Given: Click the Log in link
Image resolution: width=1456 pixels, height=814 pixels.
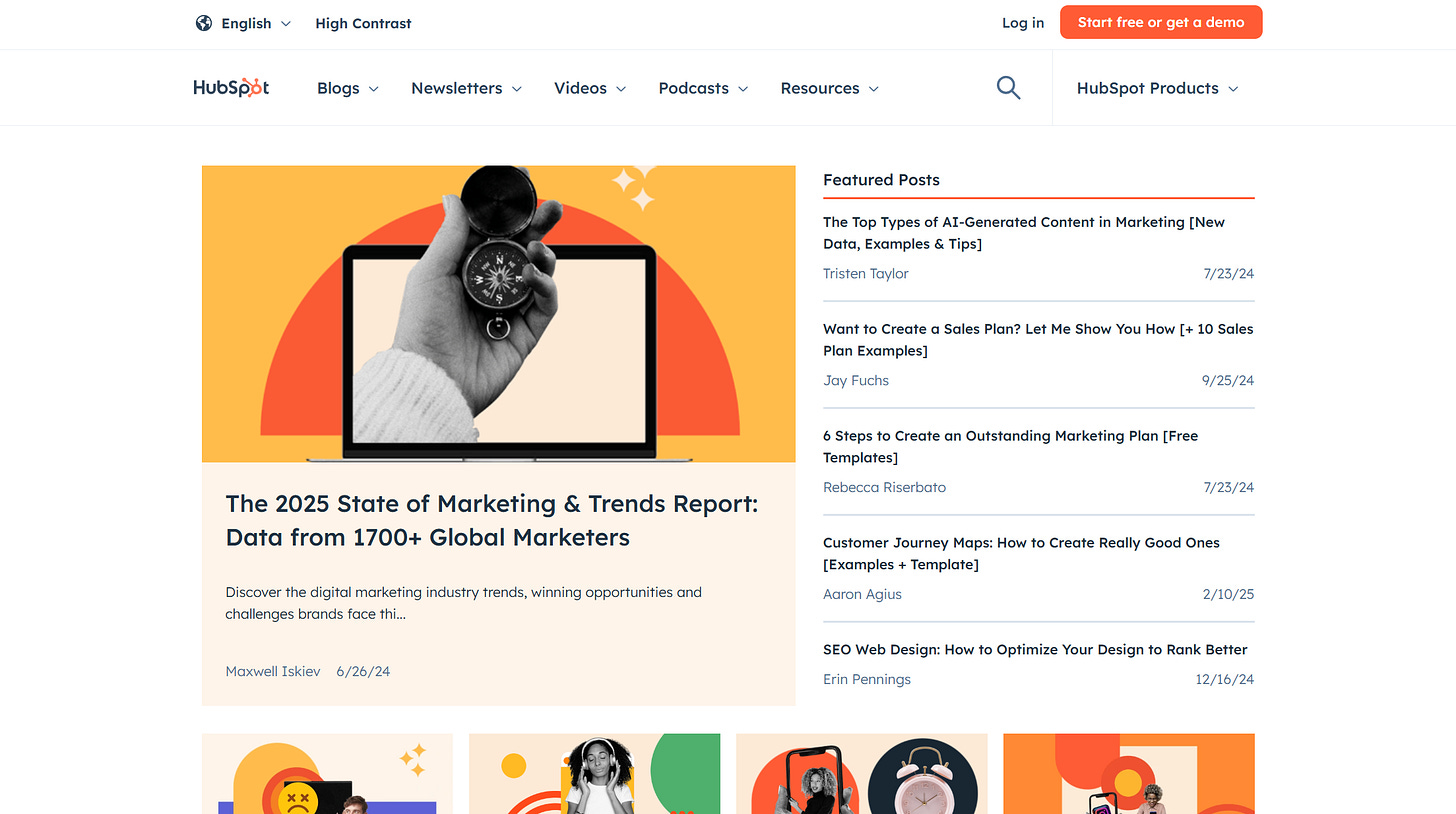Looking at the screenshot, I should pos(1023,23).
